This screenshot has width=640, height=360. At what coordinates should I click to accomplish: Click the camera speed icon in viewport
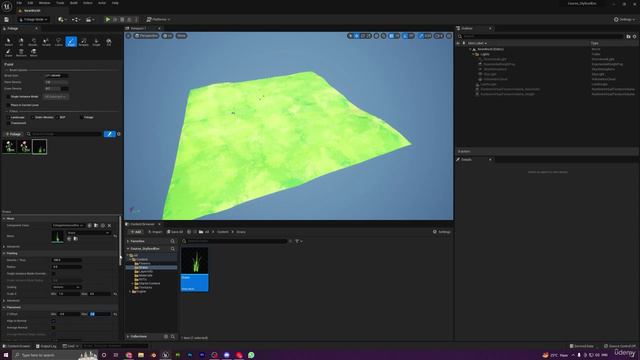(x=439, y=36)
